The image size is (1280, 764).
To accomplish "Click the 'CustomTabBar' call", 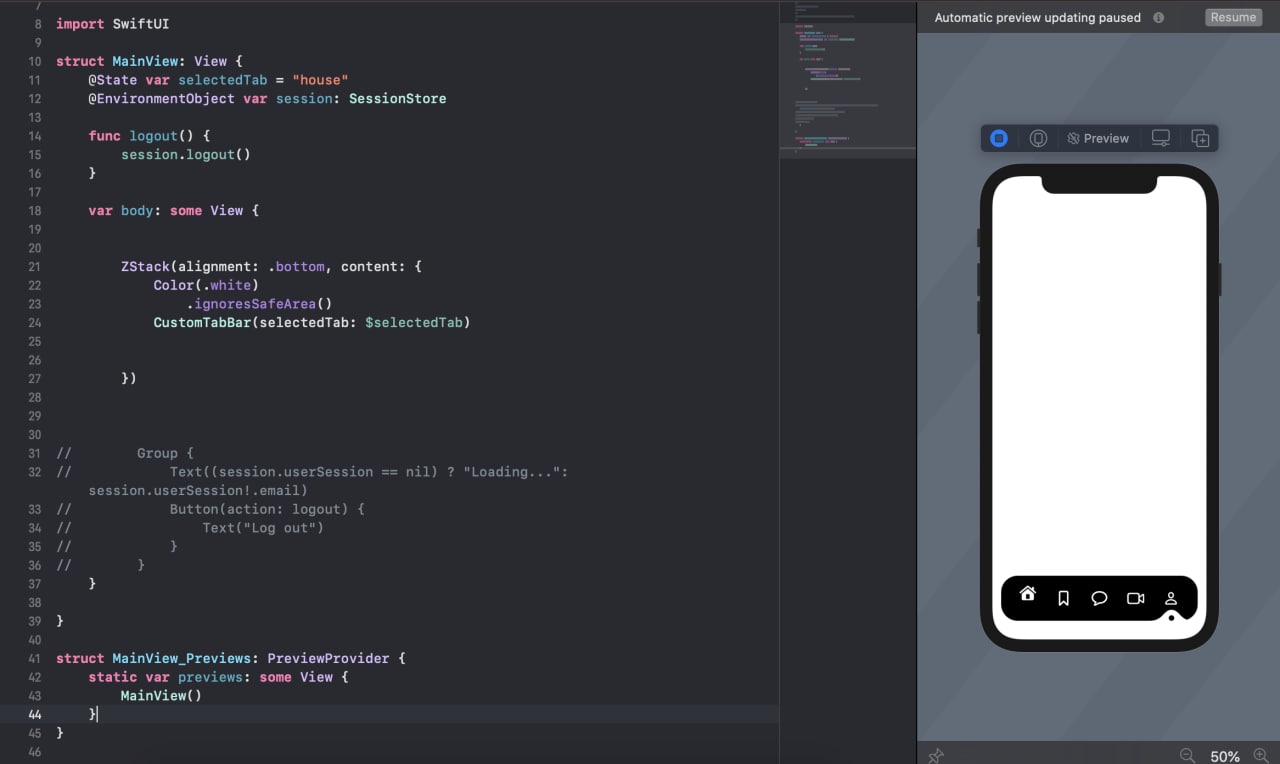I will [x=202, y=323].
